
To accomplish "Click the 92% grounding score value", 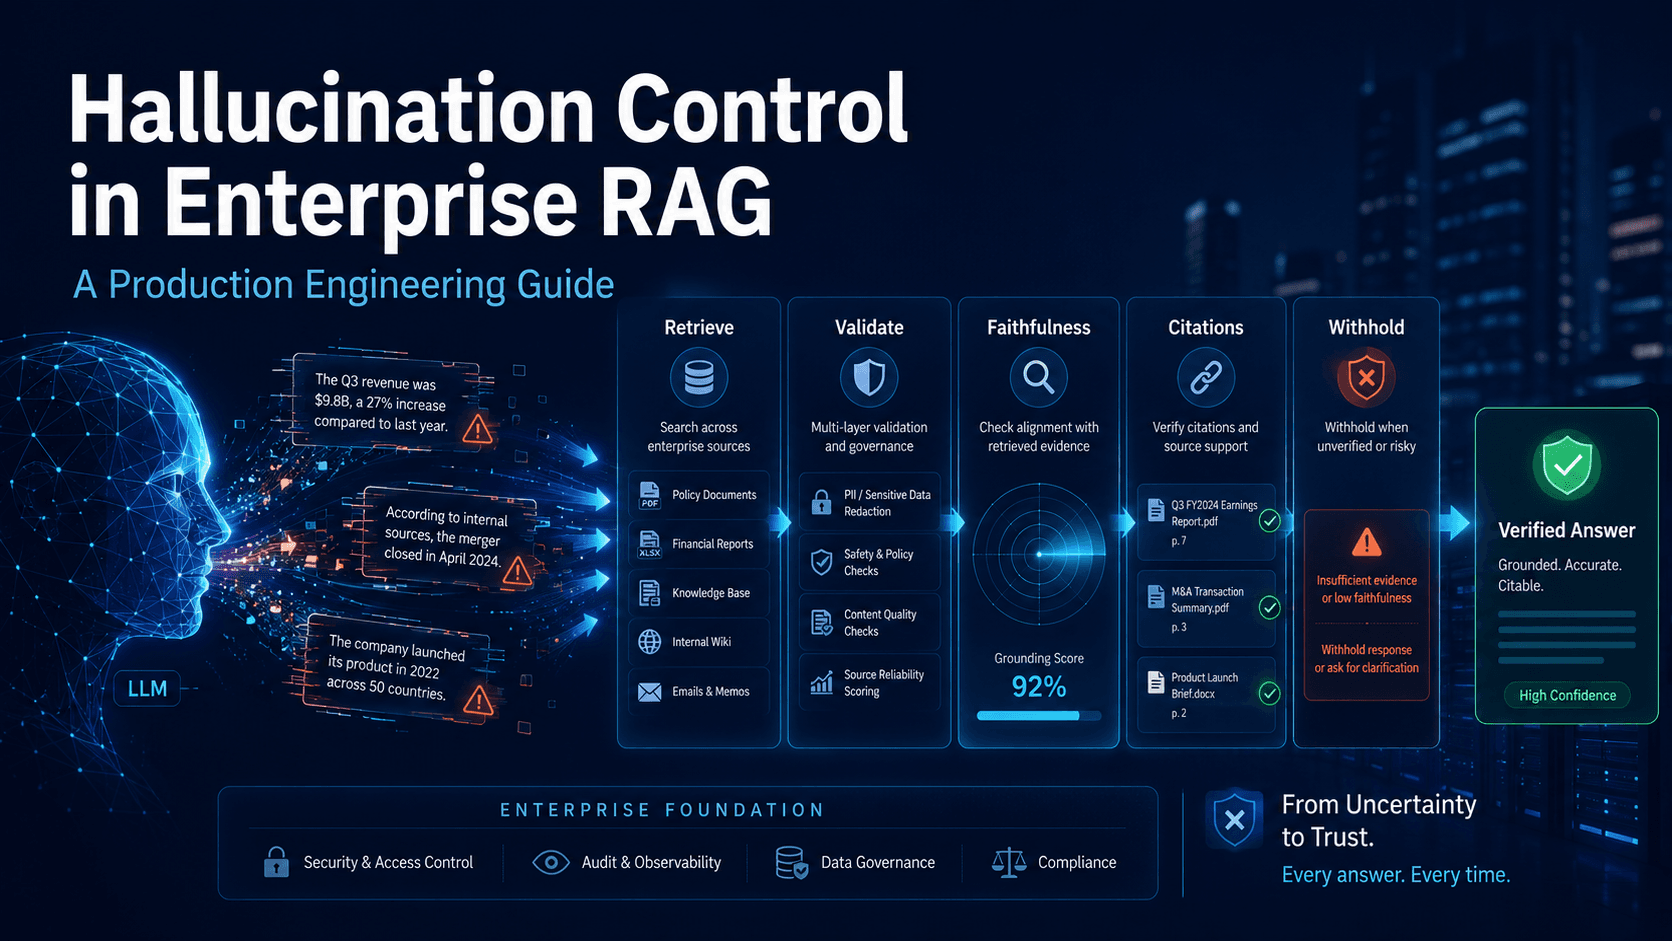I will 1038,687.
